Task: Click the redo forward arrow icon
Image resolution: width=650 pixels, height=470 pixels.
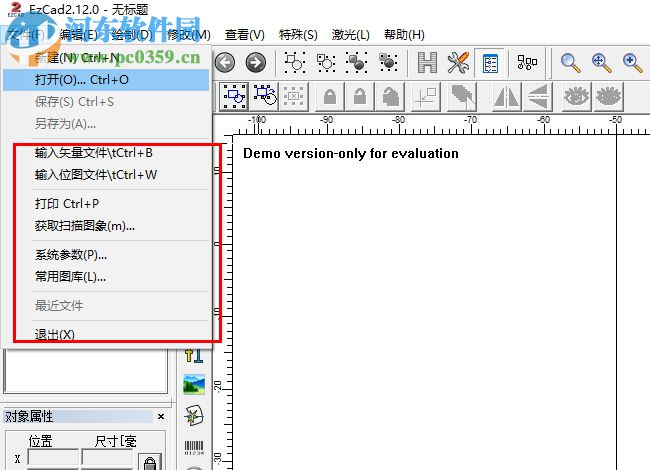Action: pos(256,63)
